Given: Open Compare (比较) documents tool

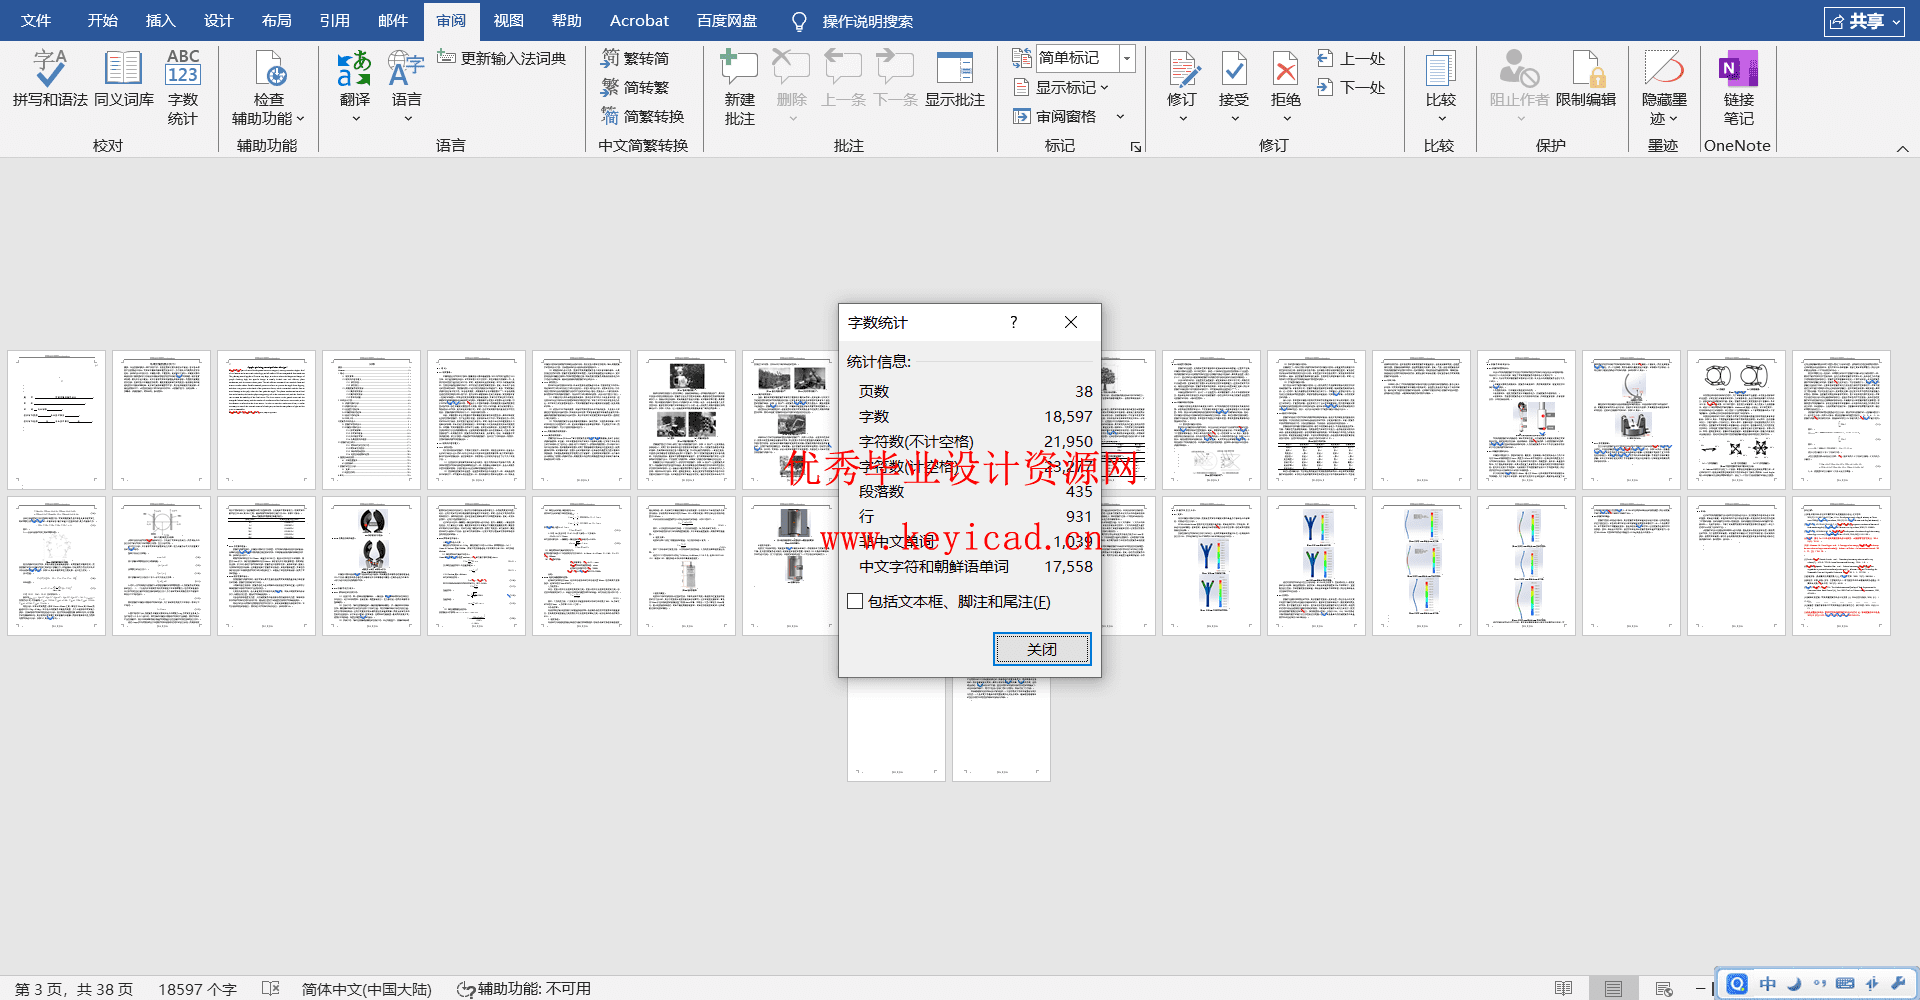Looking at the screenshot, I should (x=1440, y=79).
